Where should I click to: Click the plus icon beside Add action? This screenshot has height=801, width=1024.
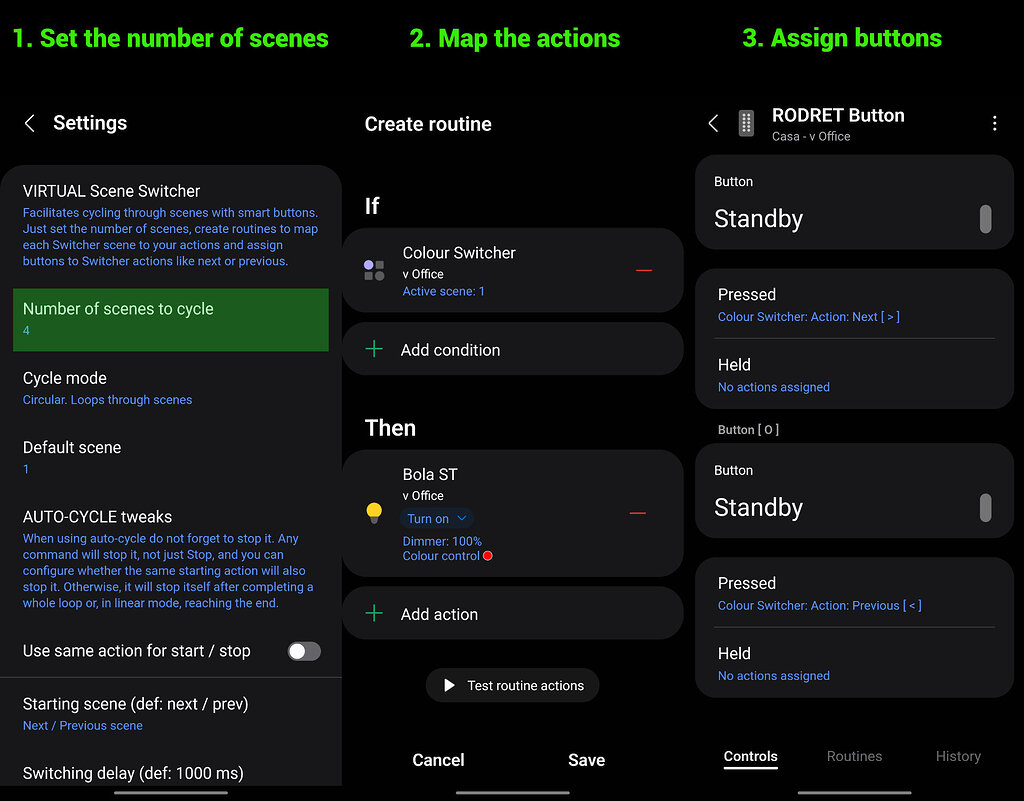[374, 614]
